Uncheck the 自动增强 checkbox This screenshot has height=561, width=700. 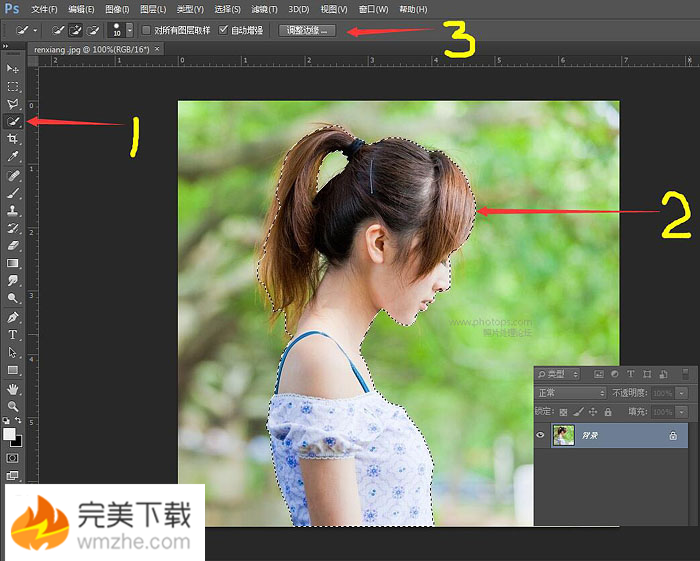[x=223, y=31]
